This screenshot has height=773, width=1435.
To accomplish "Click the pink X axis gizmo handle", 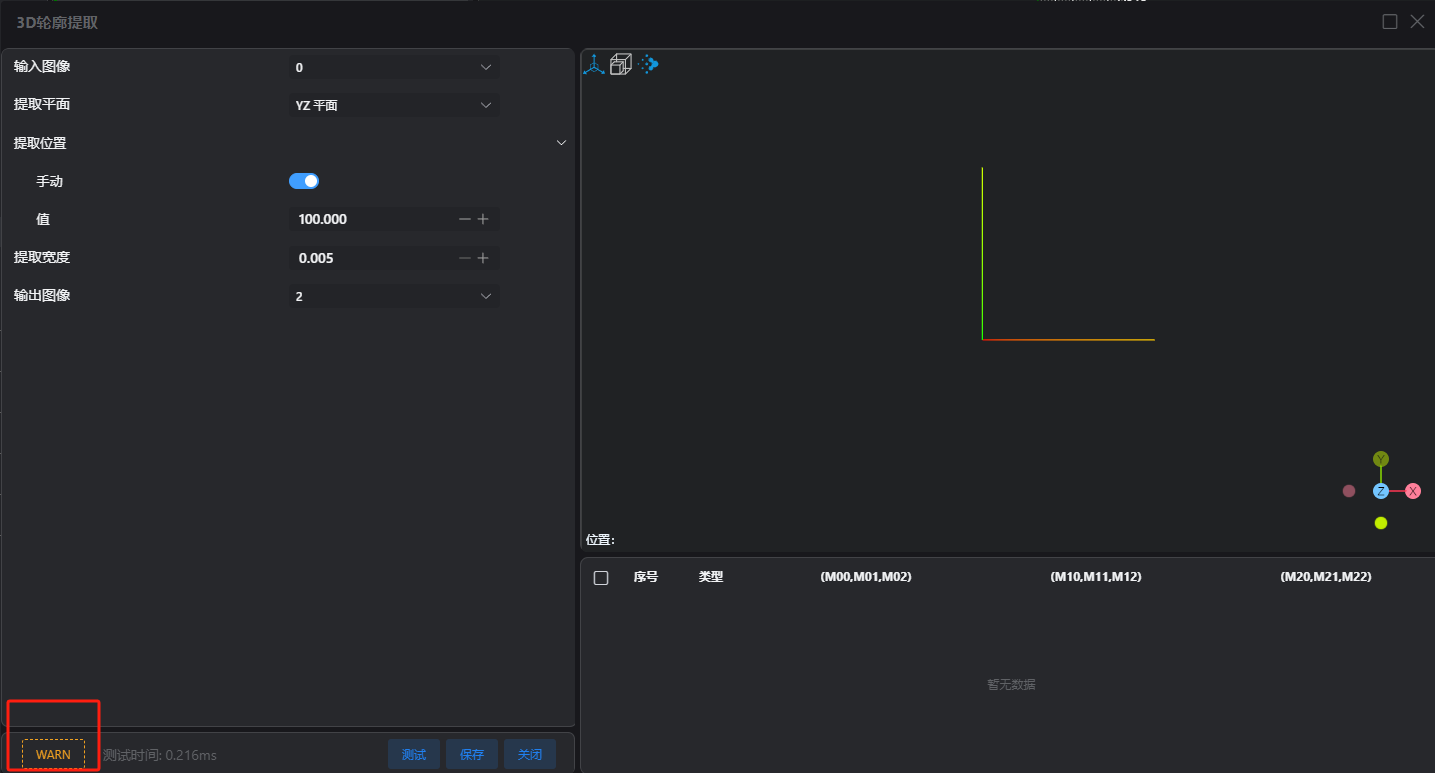I will click(x=1413, y=491).
